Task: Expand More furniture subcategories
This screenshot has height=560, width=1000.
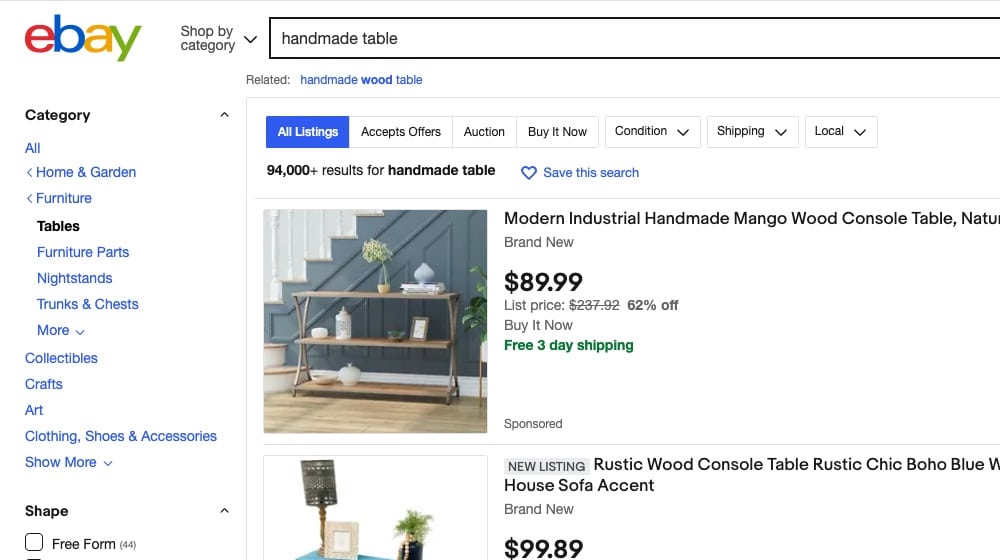Action: [x=61, y=330]
